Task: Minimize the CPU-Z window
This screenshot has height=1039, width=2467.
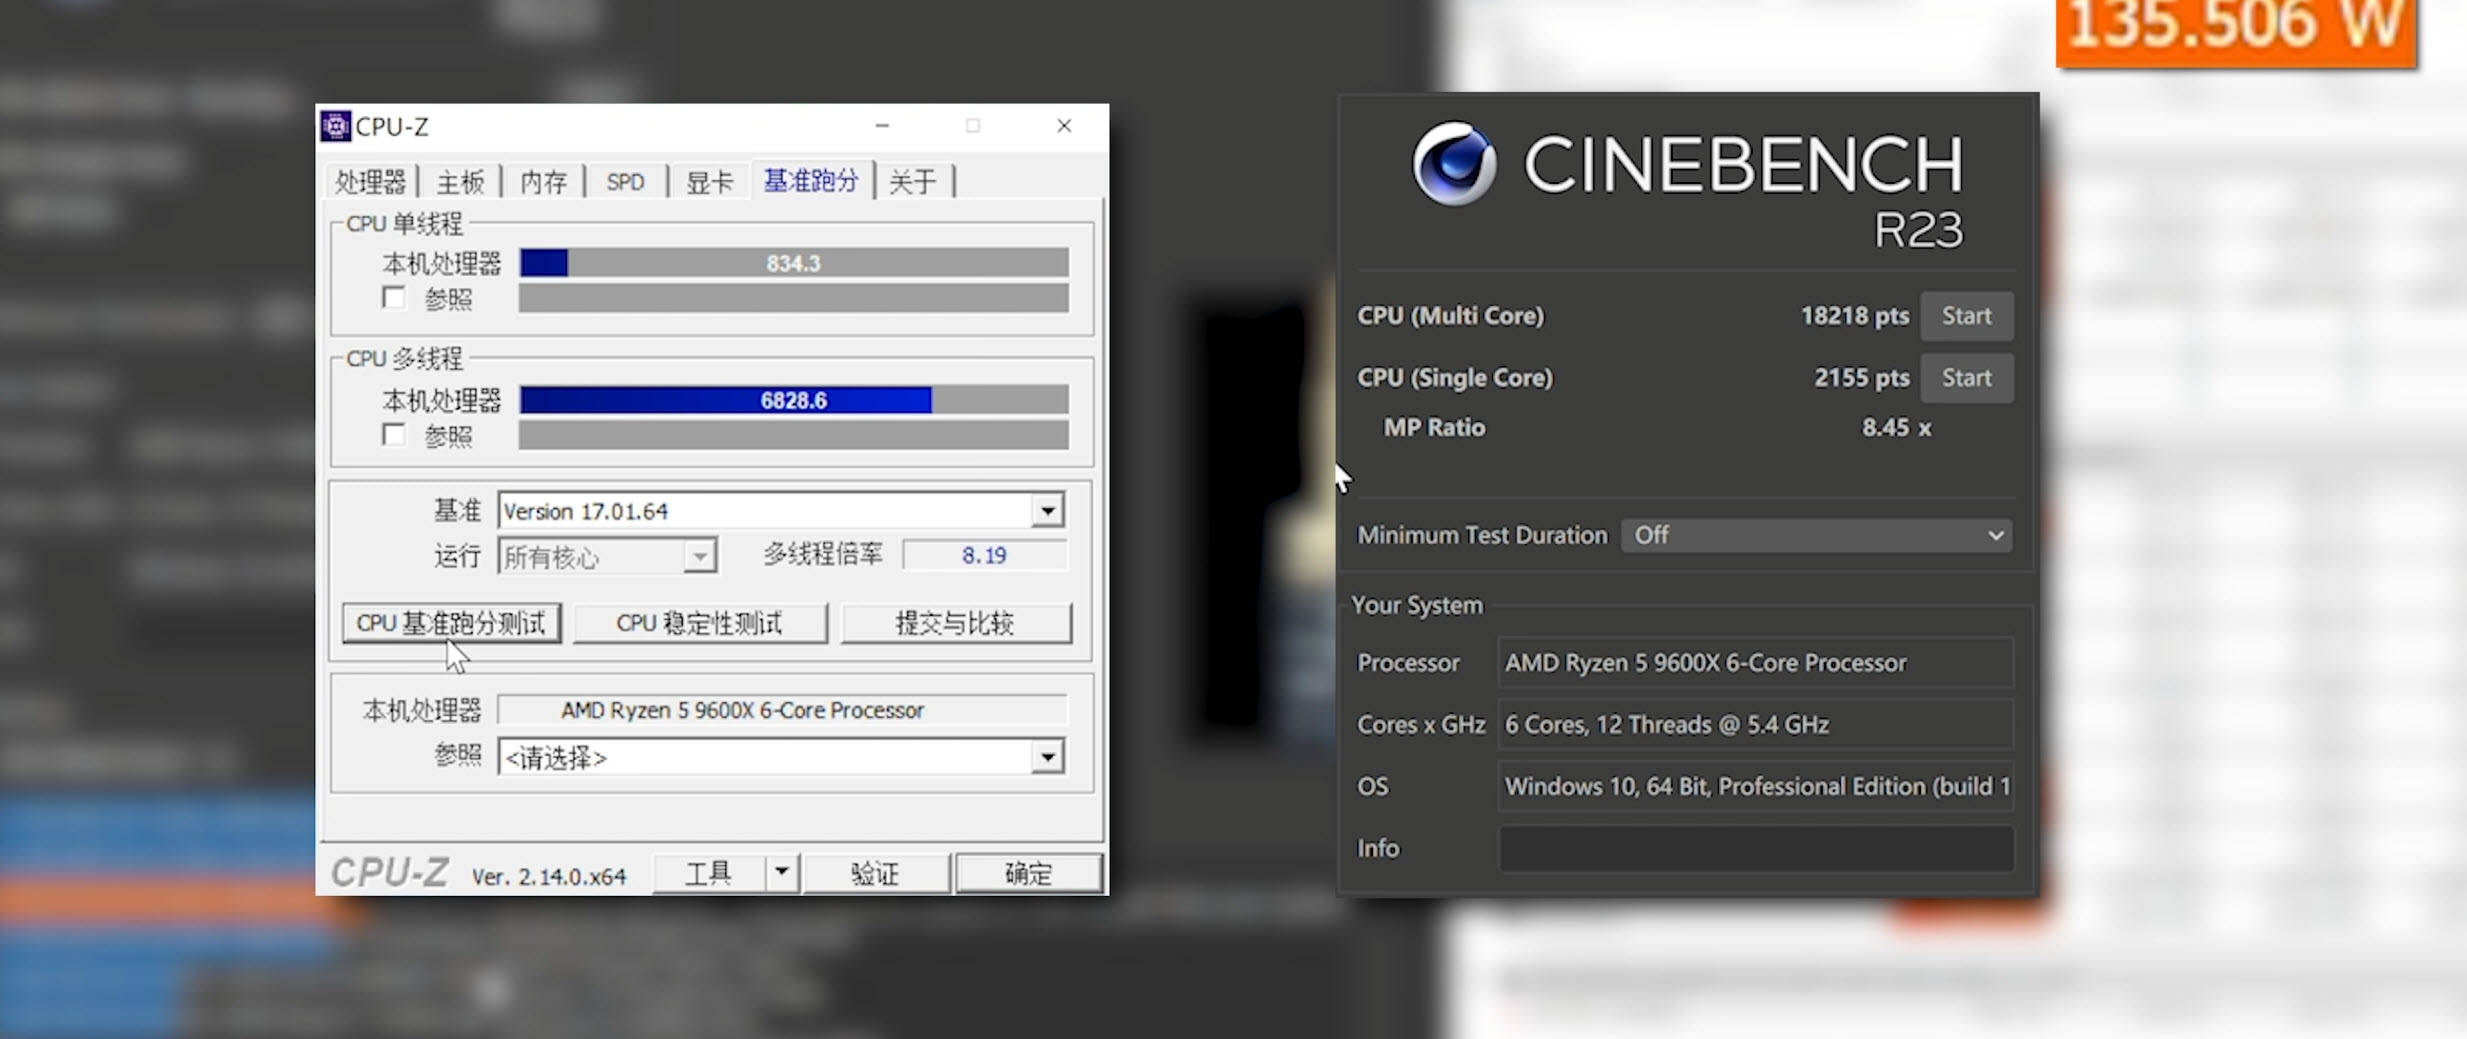Action: [x=882, y=126]
